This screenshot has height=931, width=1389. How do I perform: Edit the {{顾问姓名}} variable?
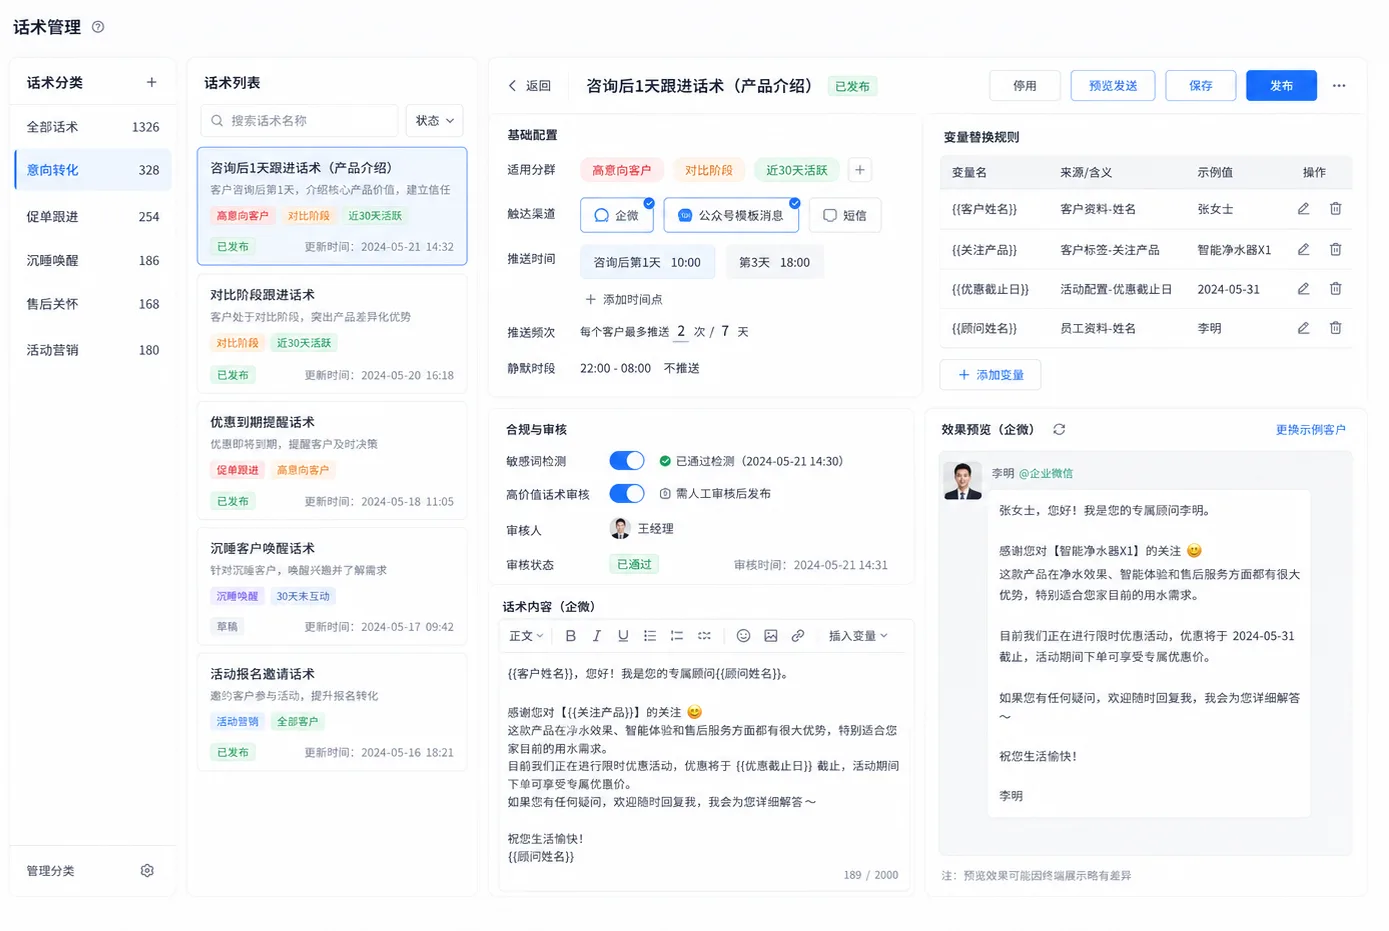coord(1303,328)
